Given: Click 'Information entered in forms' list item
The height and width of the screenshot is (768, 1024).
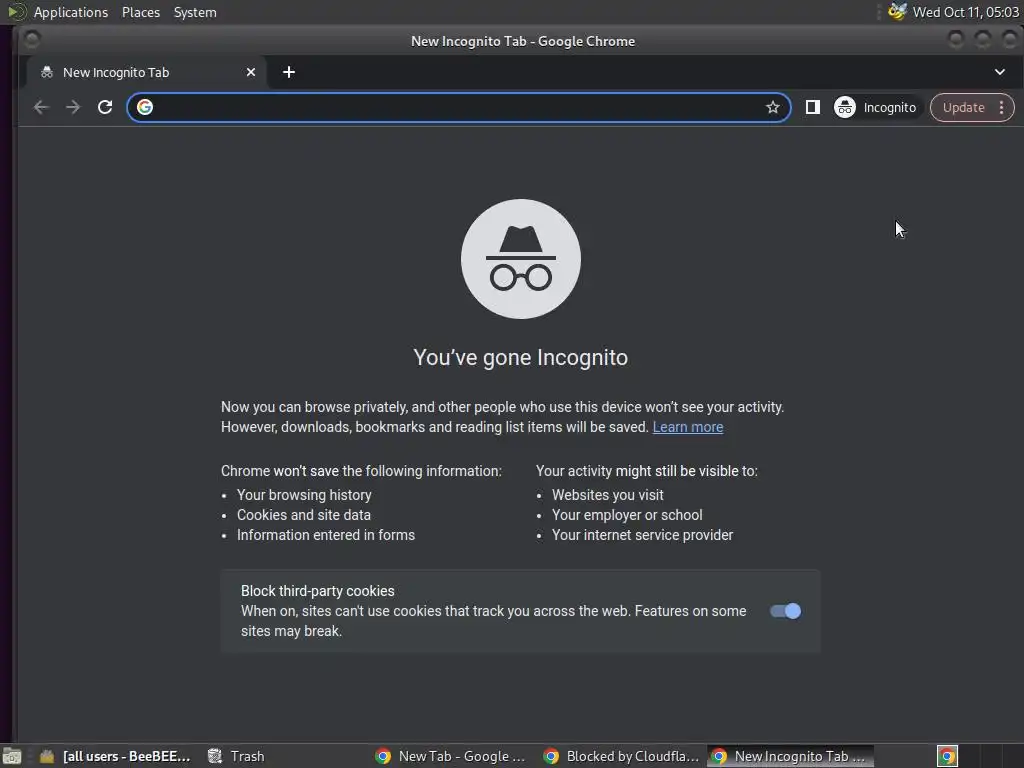Looking at the screenshot, I should (x=326, y=535).
